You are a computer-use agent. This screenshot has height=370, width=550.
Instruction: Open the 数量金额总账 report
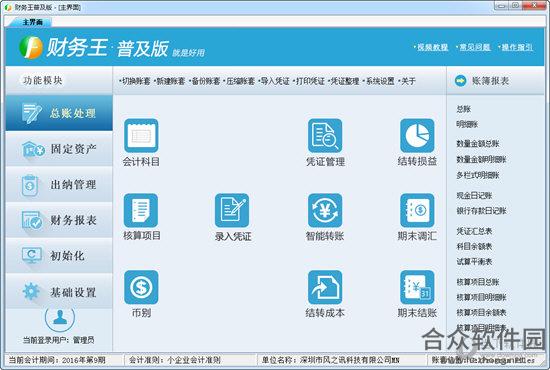coord(477,143)
